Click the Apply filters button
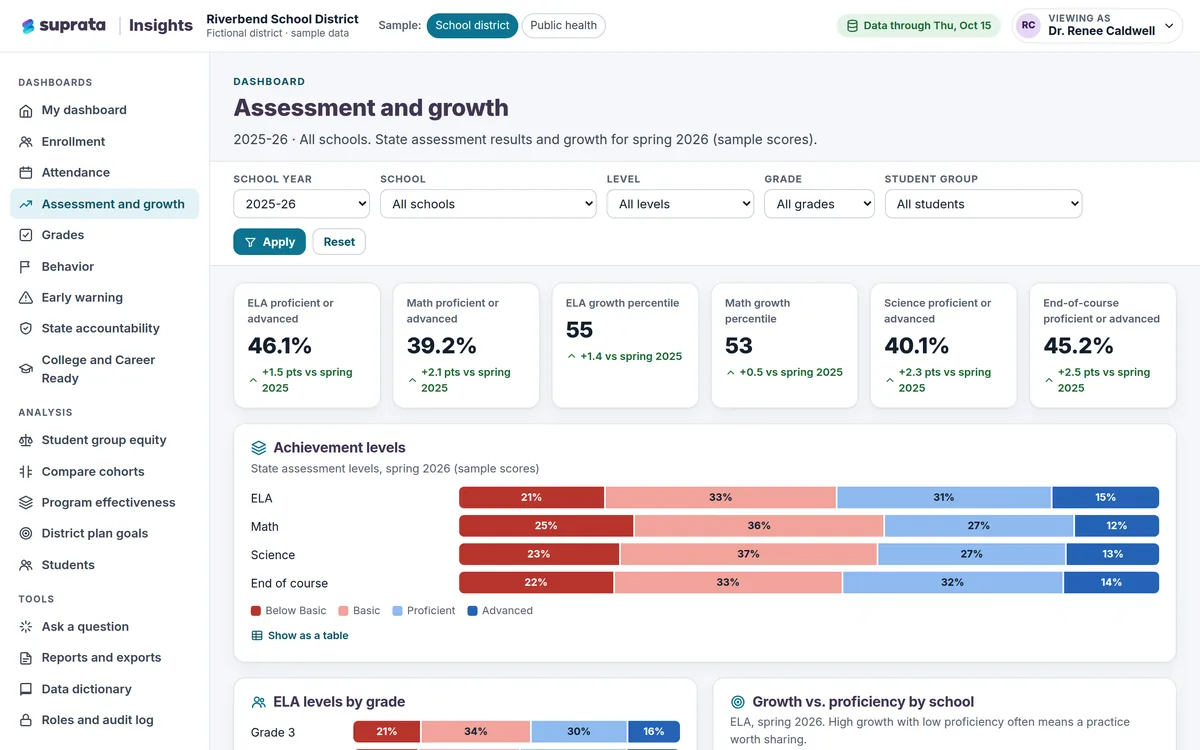 coord(270,242)
